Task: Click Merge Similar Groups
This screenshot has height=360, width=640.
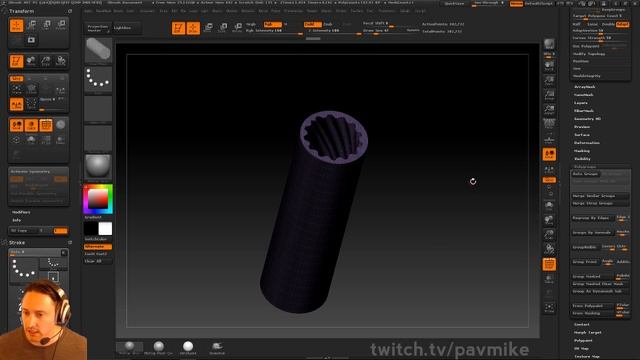Action: tap(600, 196)
